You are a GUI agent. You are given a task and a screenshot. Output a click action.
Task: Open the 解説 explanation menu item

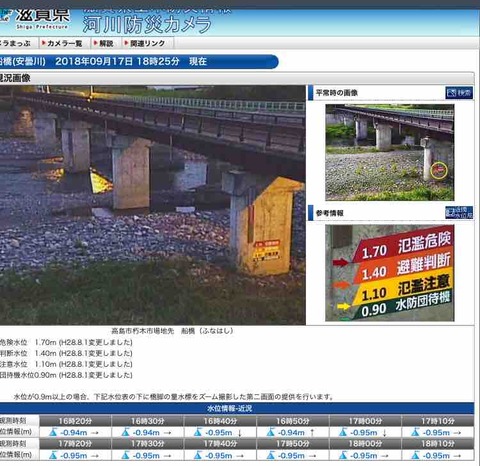click(x=106, y=43)
